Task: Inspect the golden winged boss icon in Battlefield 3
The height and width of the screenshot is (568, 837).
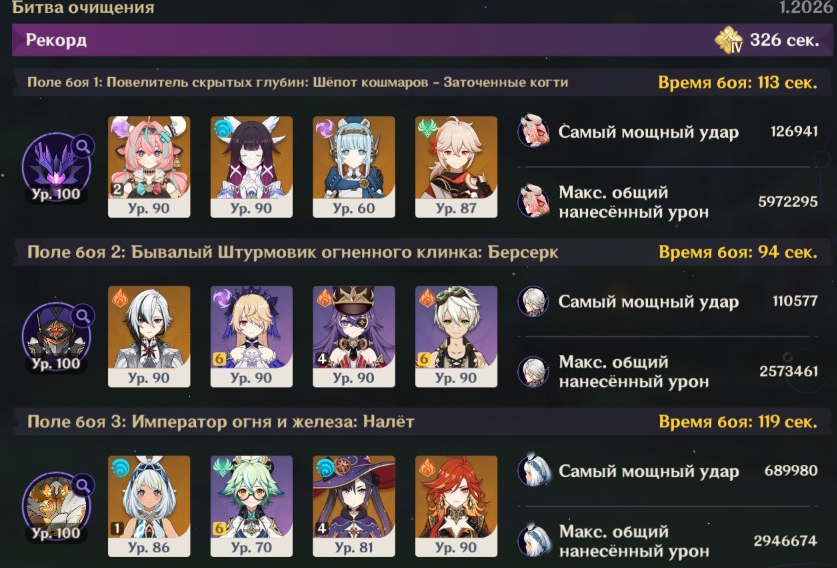Action: pyautogui.click(x=56, y=506)
